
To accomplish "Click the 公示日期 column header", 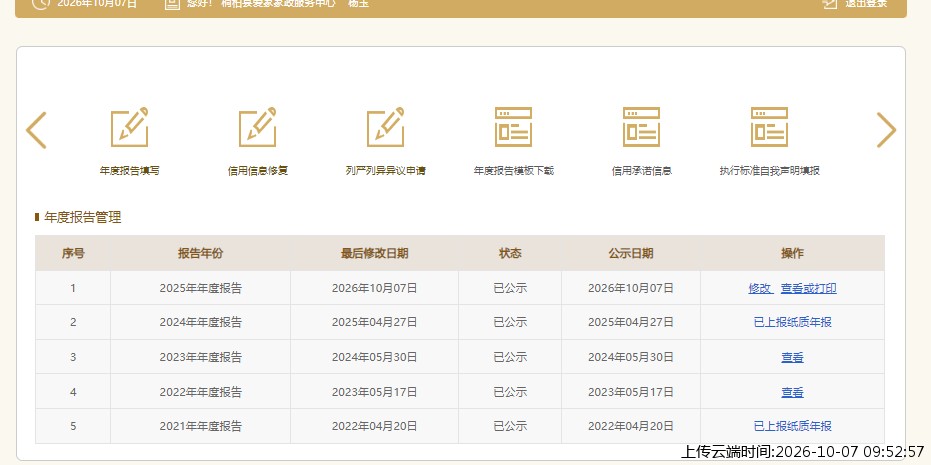I will [631, 254].
